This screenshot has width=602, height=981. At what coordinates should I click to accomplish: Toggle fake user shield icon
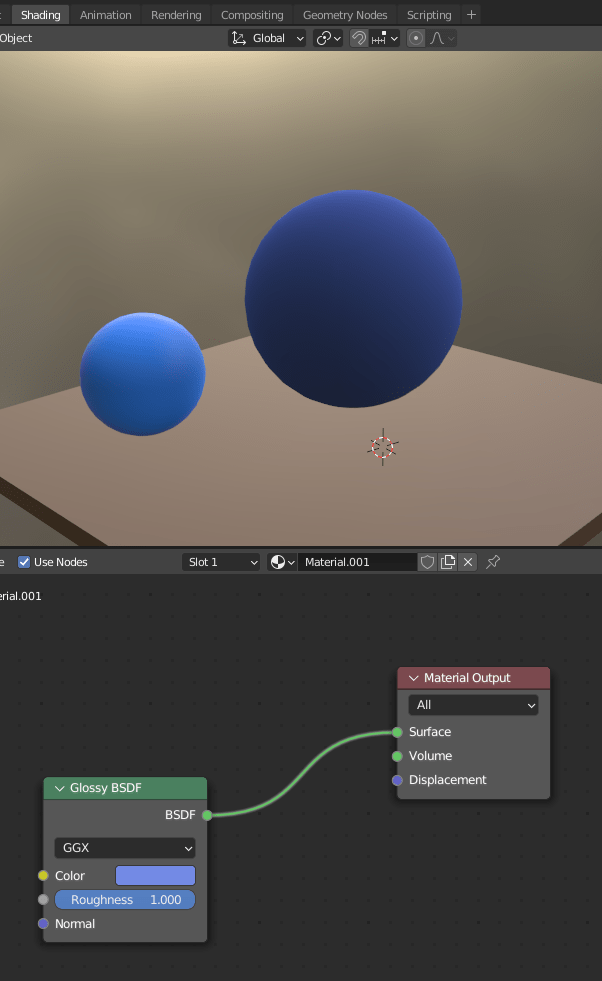click(x=427, y=562)
